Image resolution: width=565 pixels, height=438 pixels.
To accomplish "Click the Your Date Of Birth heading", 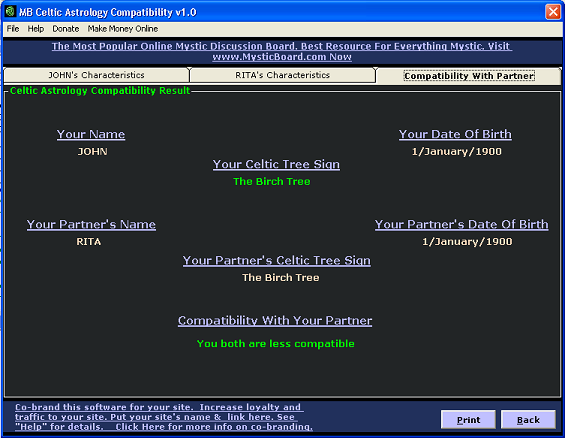I will click(x=455, y=134).
